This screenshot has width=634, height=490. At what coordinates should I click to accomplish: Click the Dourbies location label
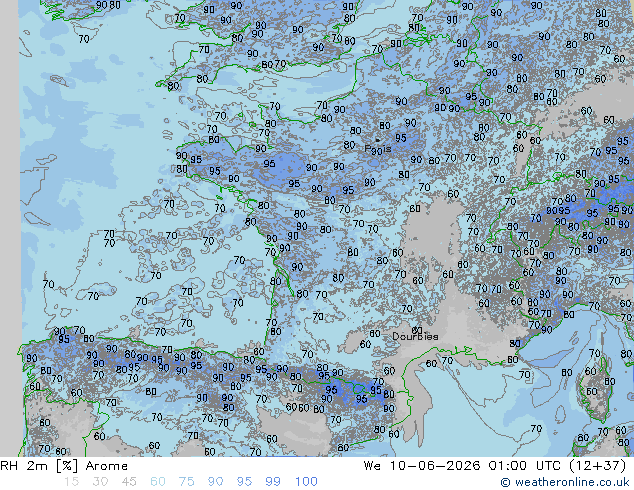(415, 336)
